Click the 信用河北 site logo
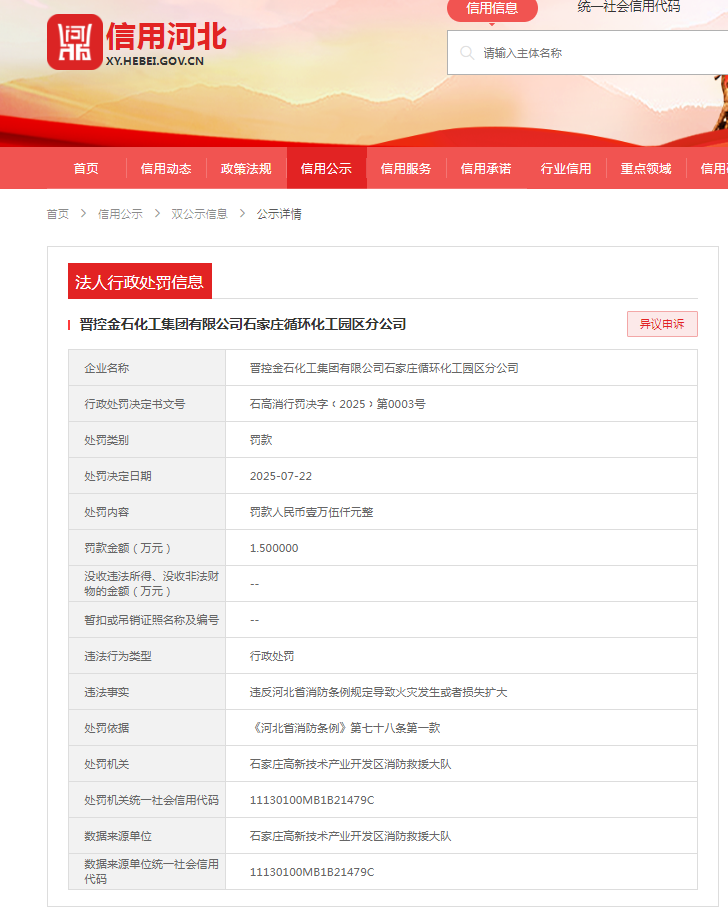The width and height of the screenshot is (728, 918). pos(137,42)
